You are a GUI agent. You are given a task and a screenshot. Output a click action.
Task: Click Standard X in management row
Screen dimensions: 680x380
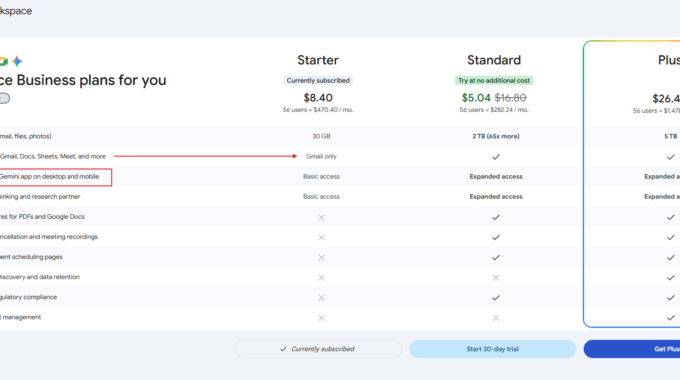click(x=496, y=318)
